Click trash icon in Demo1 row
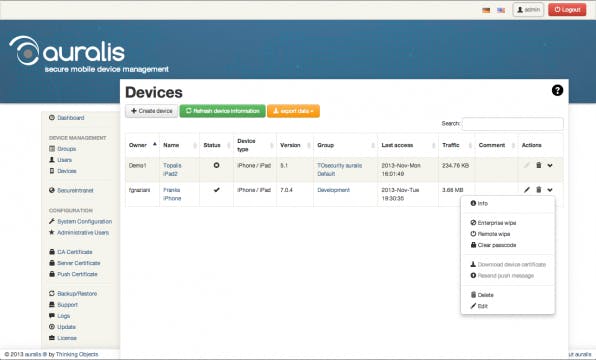This screenshot has height=360, width=596. [539, 165]
